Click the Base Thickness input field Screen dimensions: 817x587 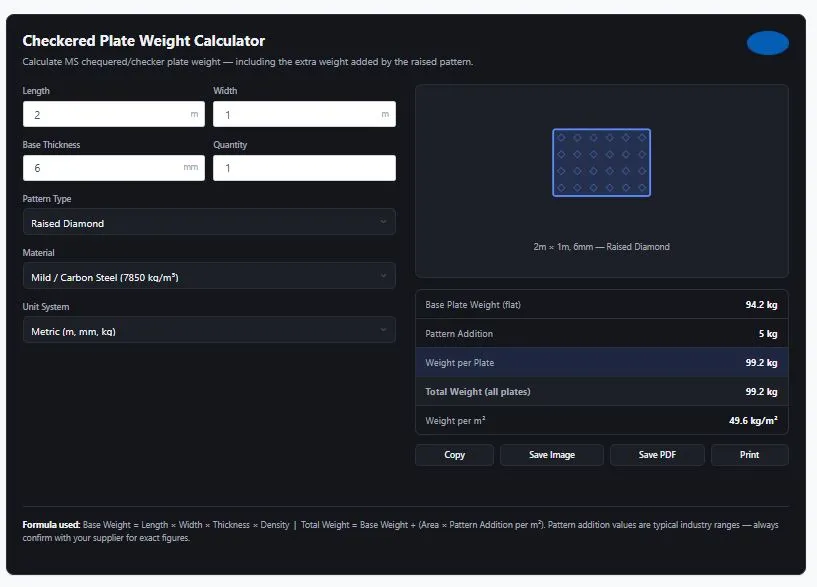(114, 168)
